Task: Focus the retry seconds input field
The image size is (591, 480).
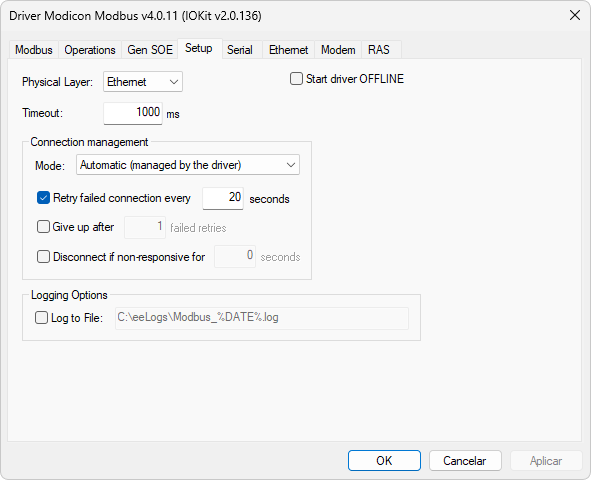Action: 223,198
